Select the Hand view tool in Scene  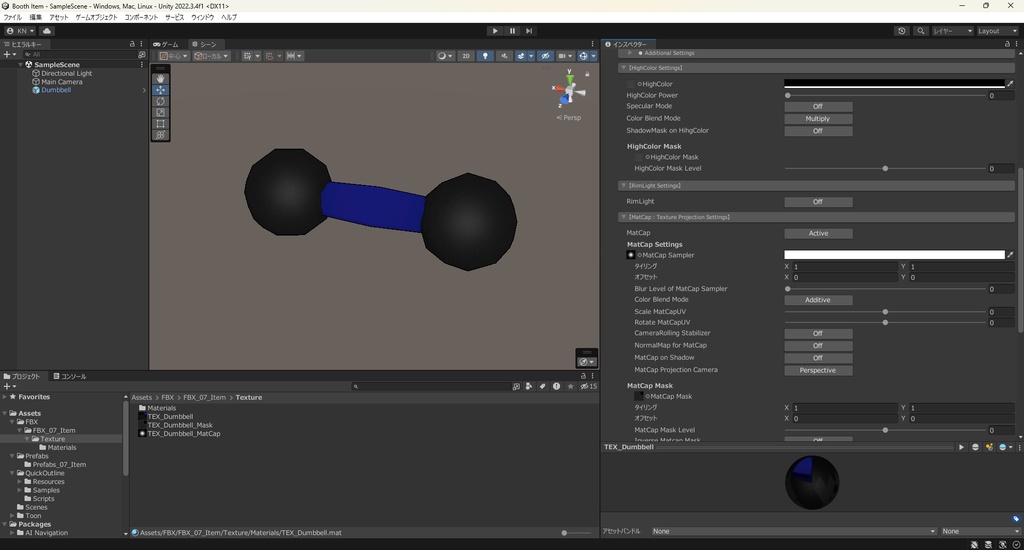pos(160,78)
